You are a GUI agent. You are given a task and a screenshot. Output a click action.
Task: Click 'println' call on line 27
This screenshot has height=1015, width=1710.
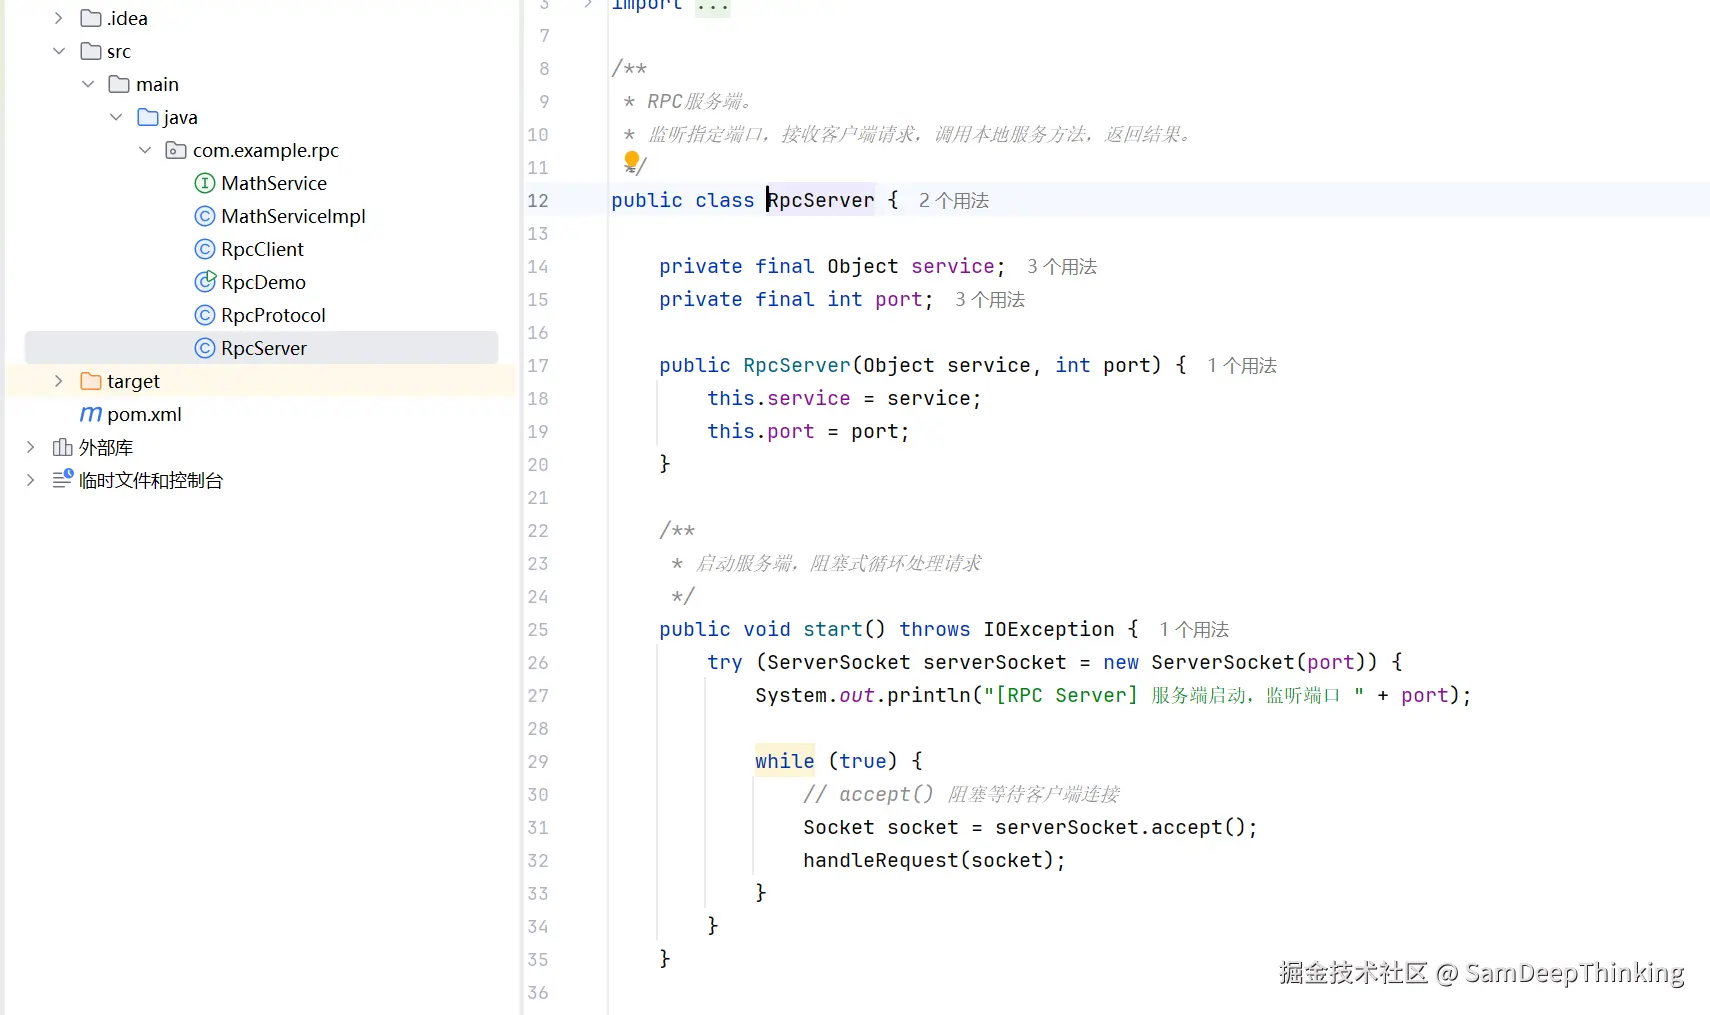[x=928, y=695]
